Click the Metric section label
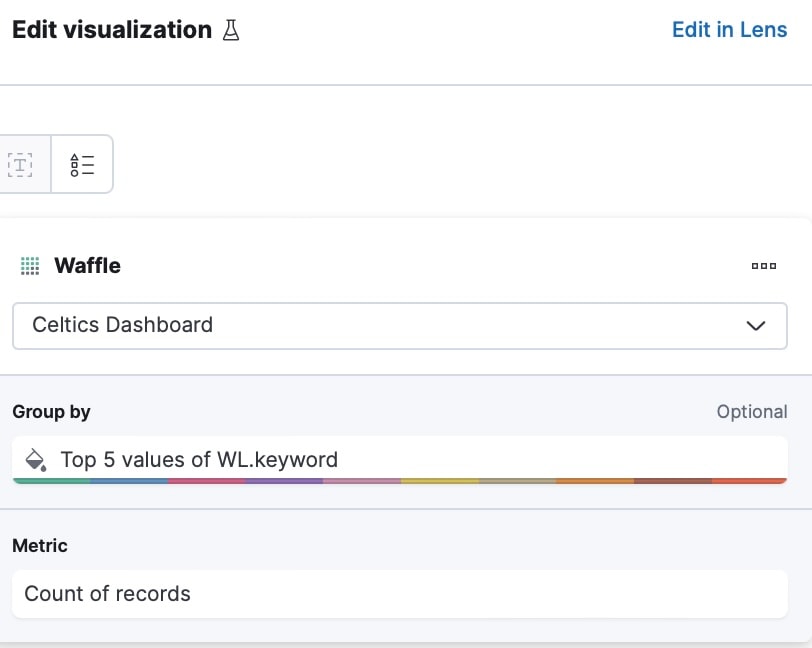812x648 pixels. click(x=40, y=546)
